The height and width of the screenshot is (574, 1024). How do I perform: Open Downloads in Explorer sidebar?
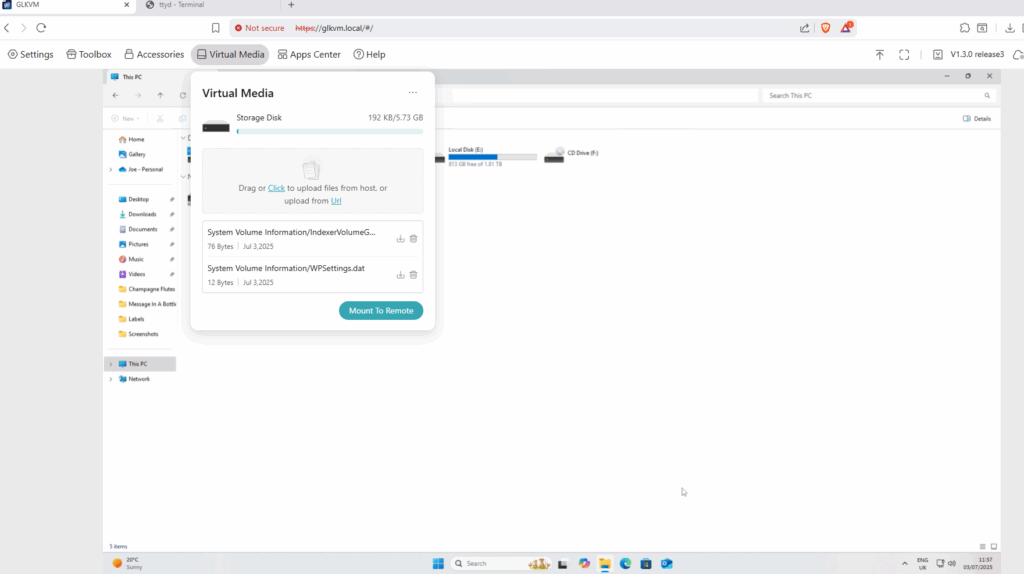pos(142,214)
